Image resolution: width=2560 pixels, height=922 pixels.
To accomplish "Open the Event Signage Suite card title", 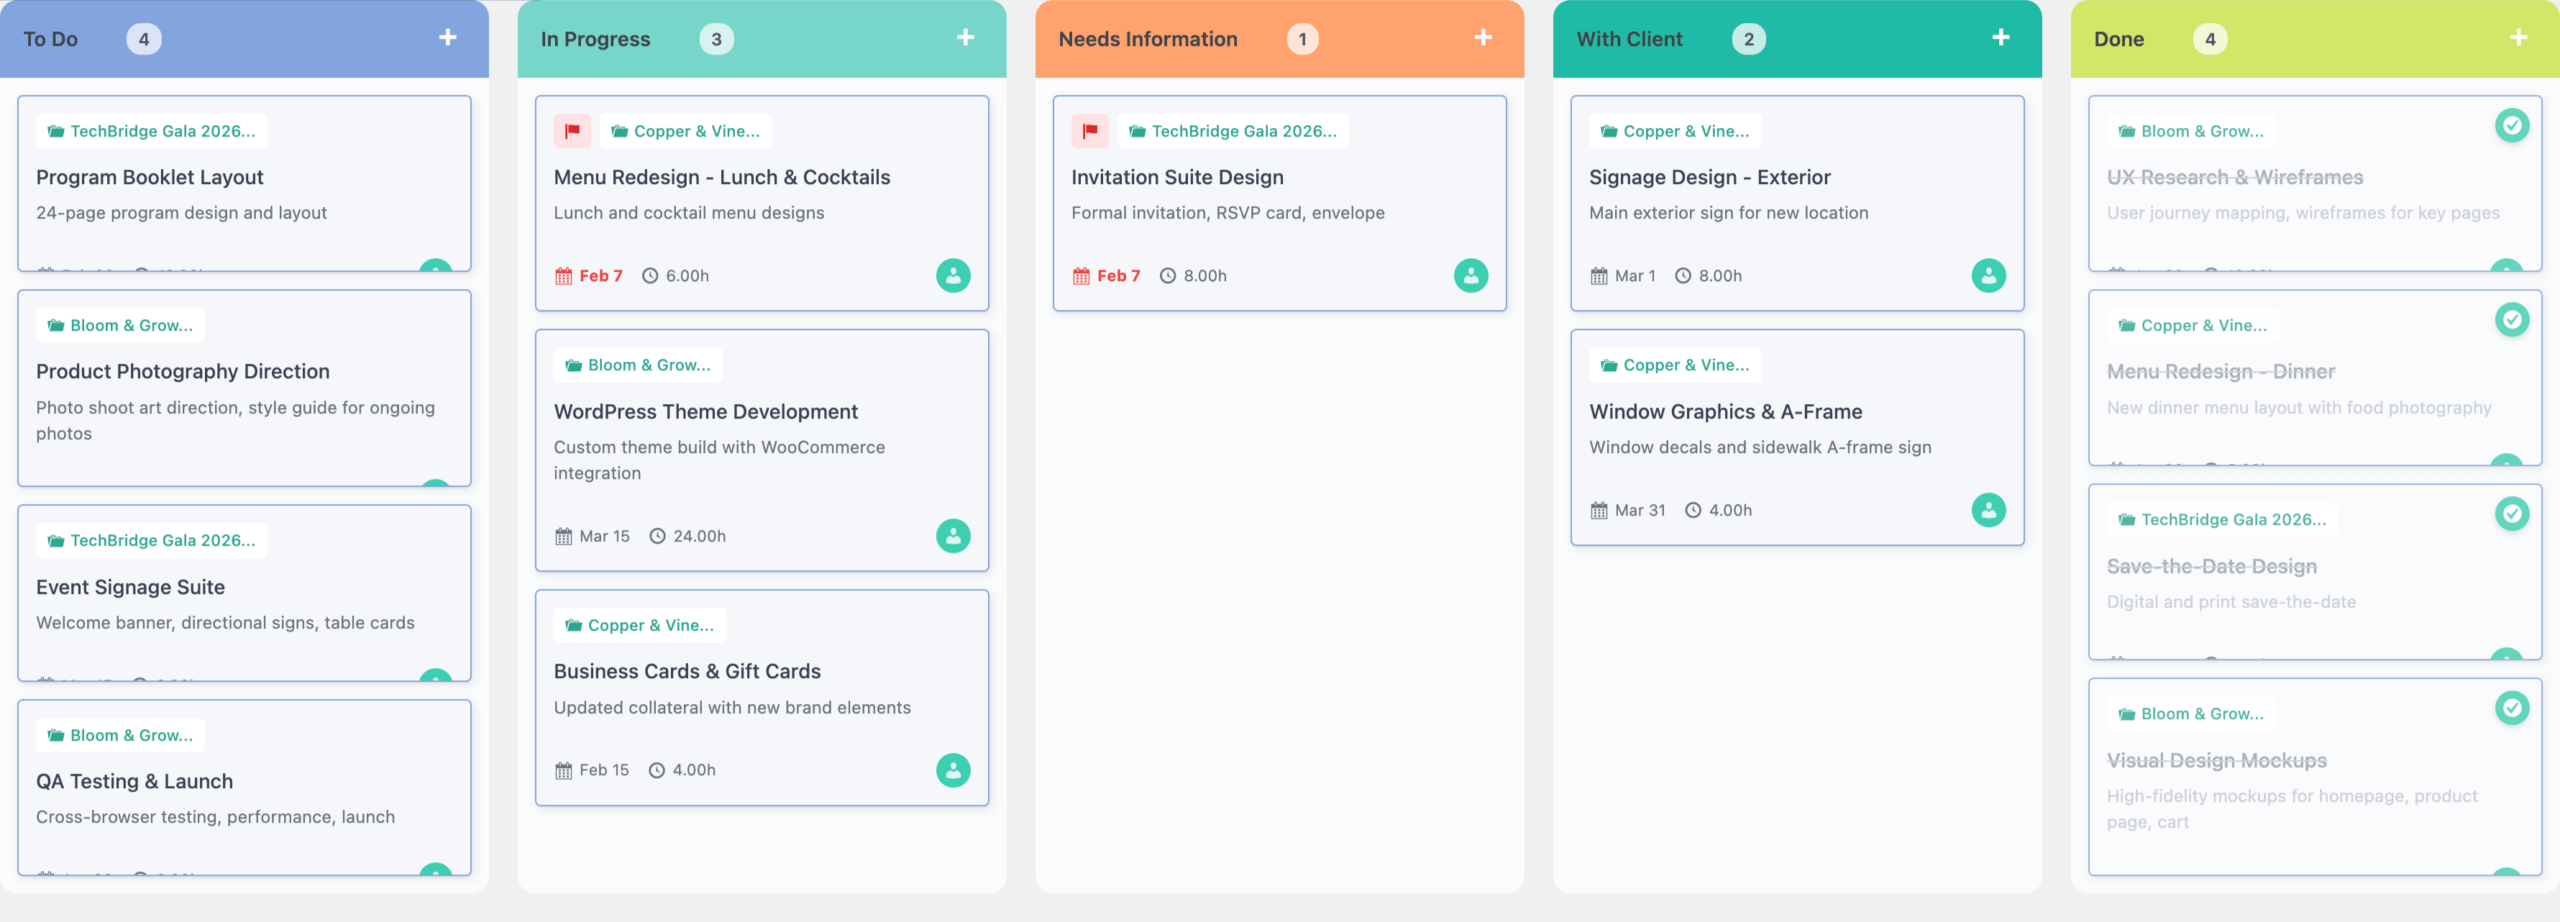I will point(130,587).
